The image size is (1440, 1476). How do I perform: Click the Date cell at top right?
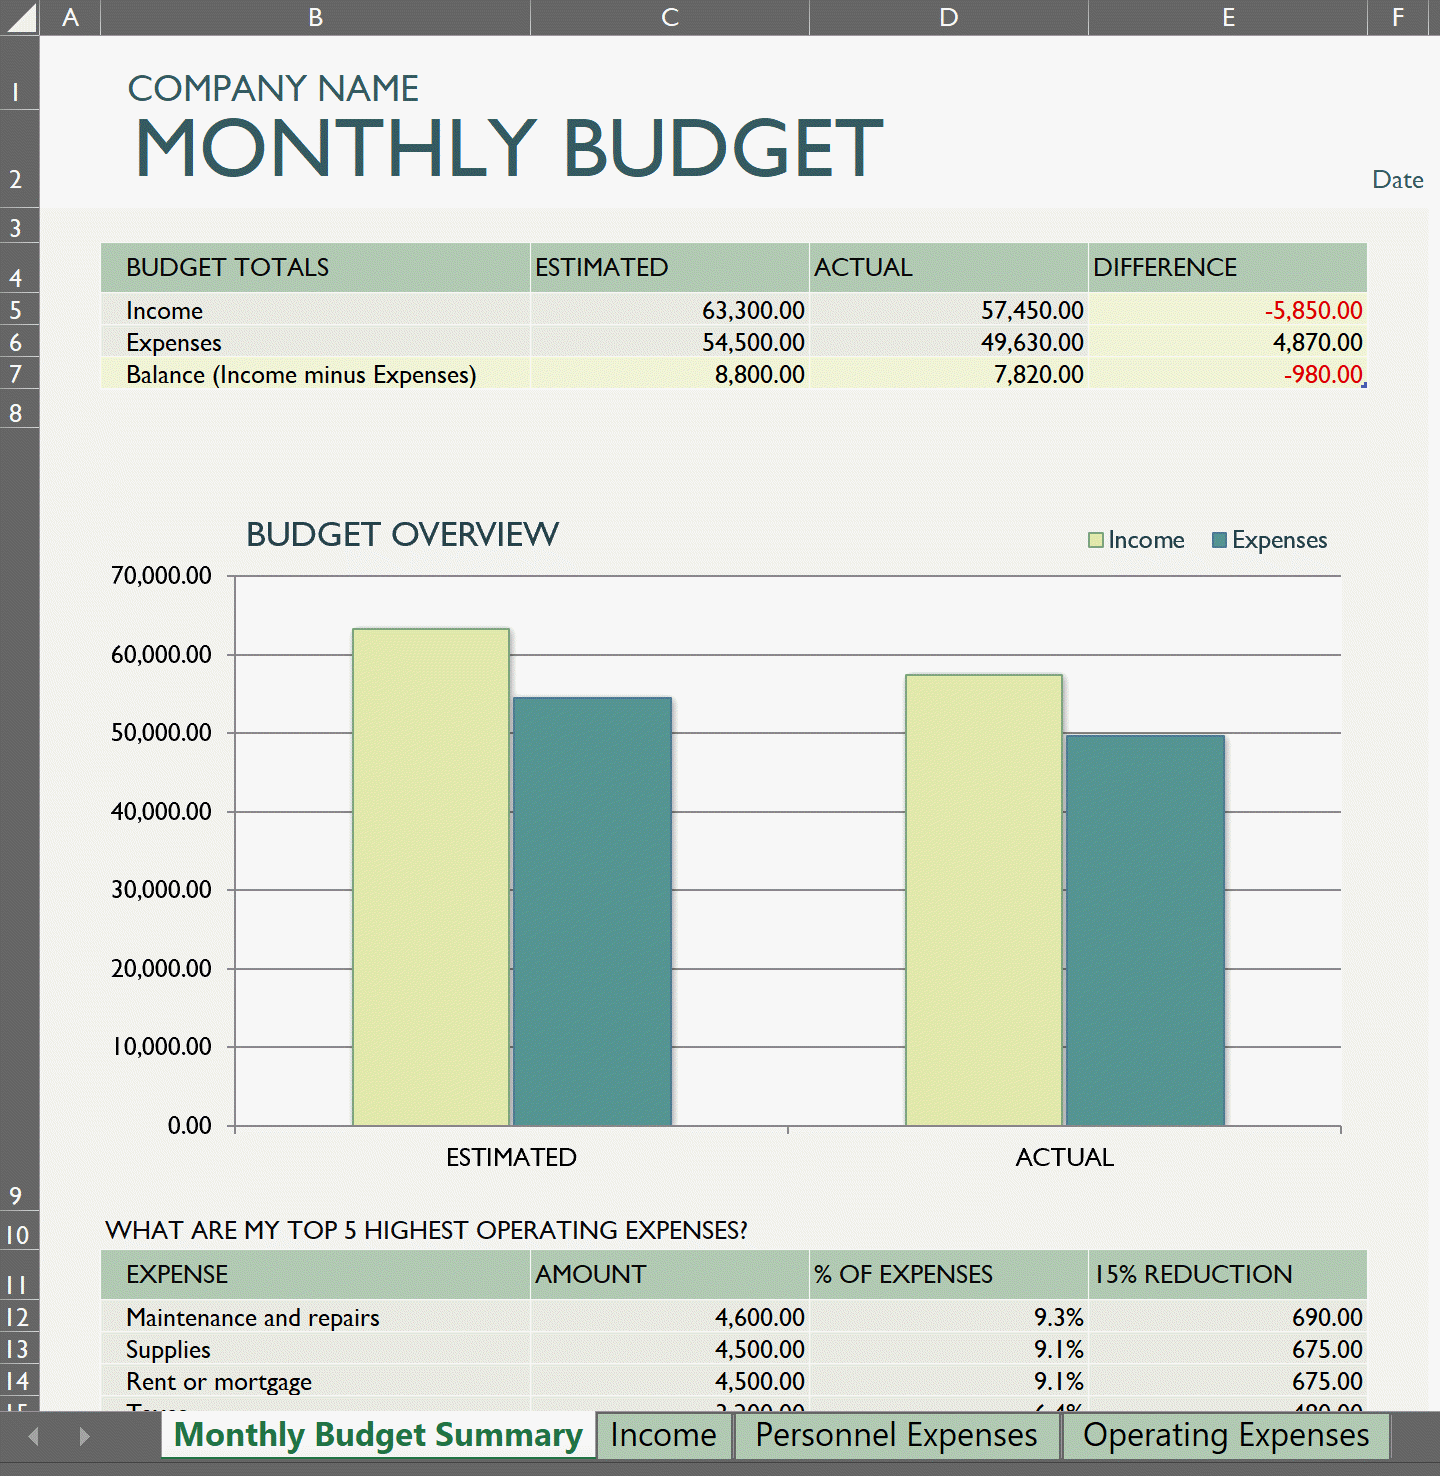pos(1397,180)
